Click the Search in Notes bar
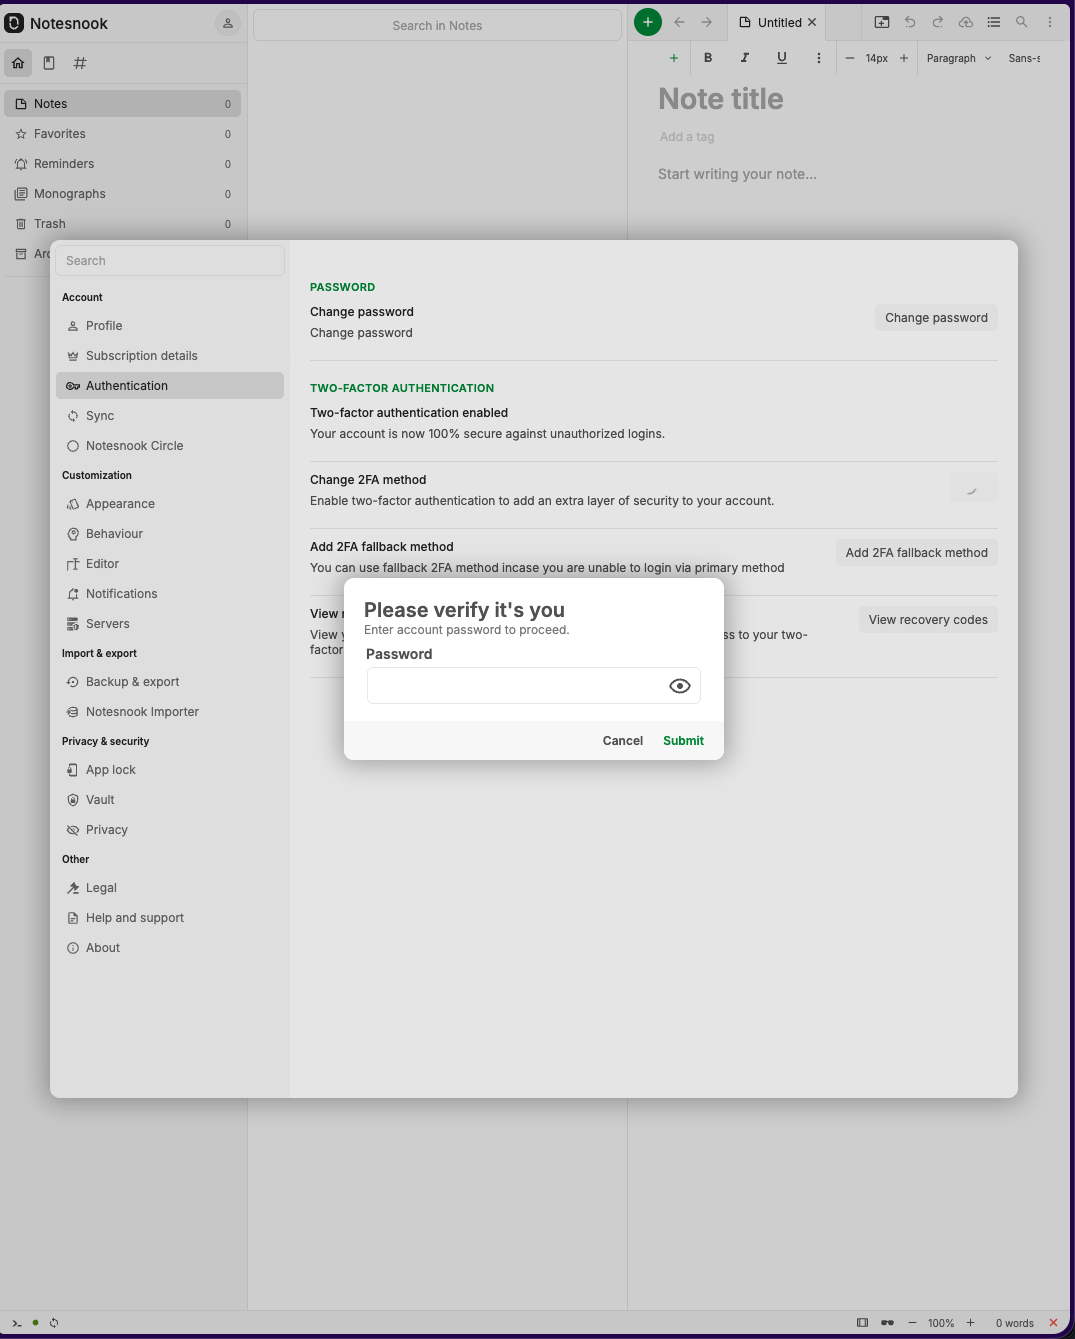1075x1339 pixels. pos(437,26)
